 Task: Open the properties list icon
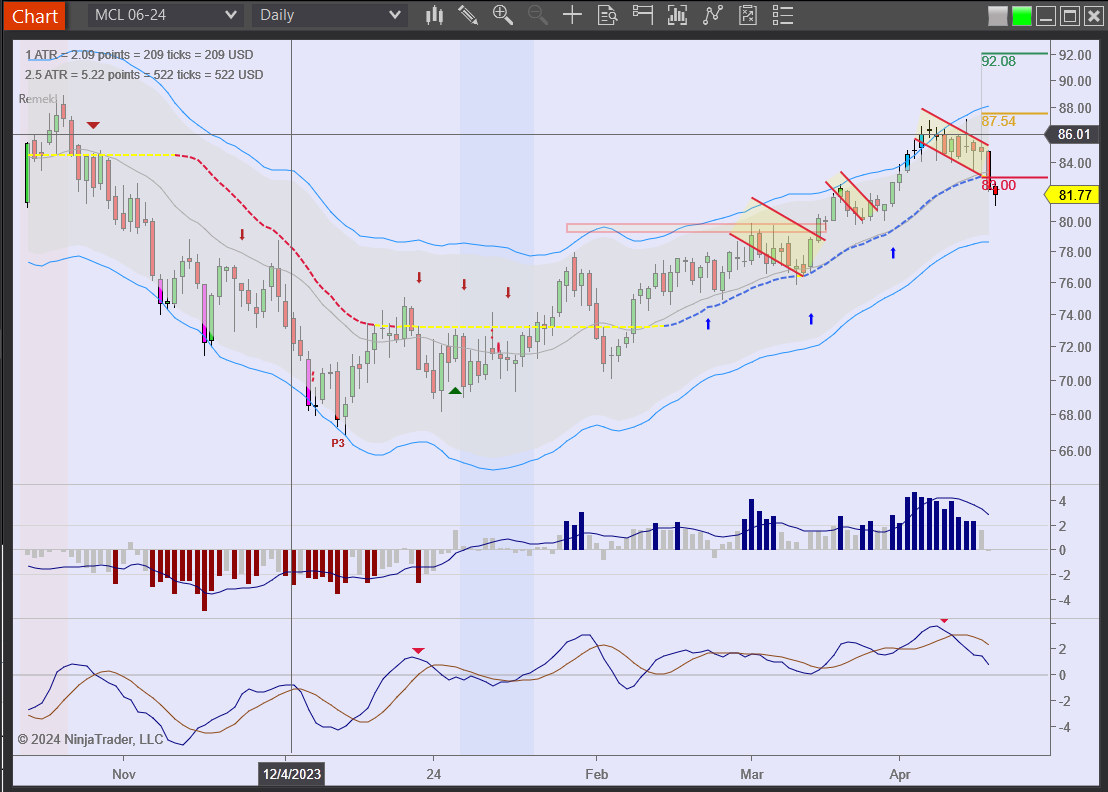782,15
